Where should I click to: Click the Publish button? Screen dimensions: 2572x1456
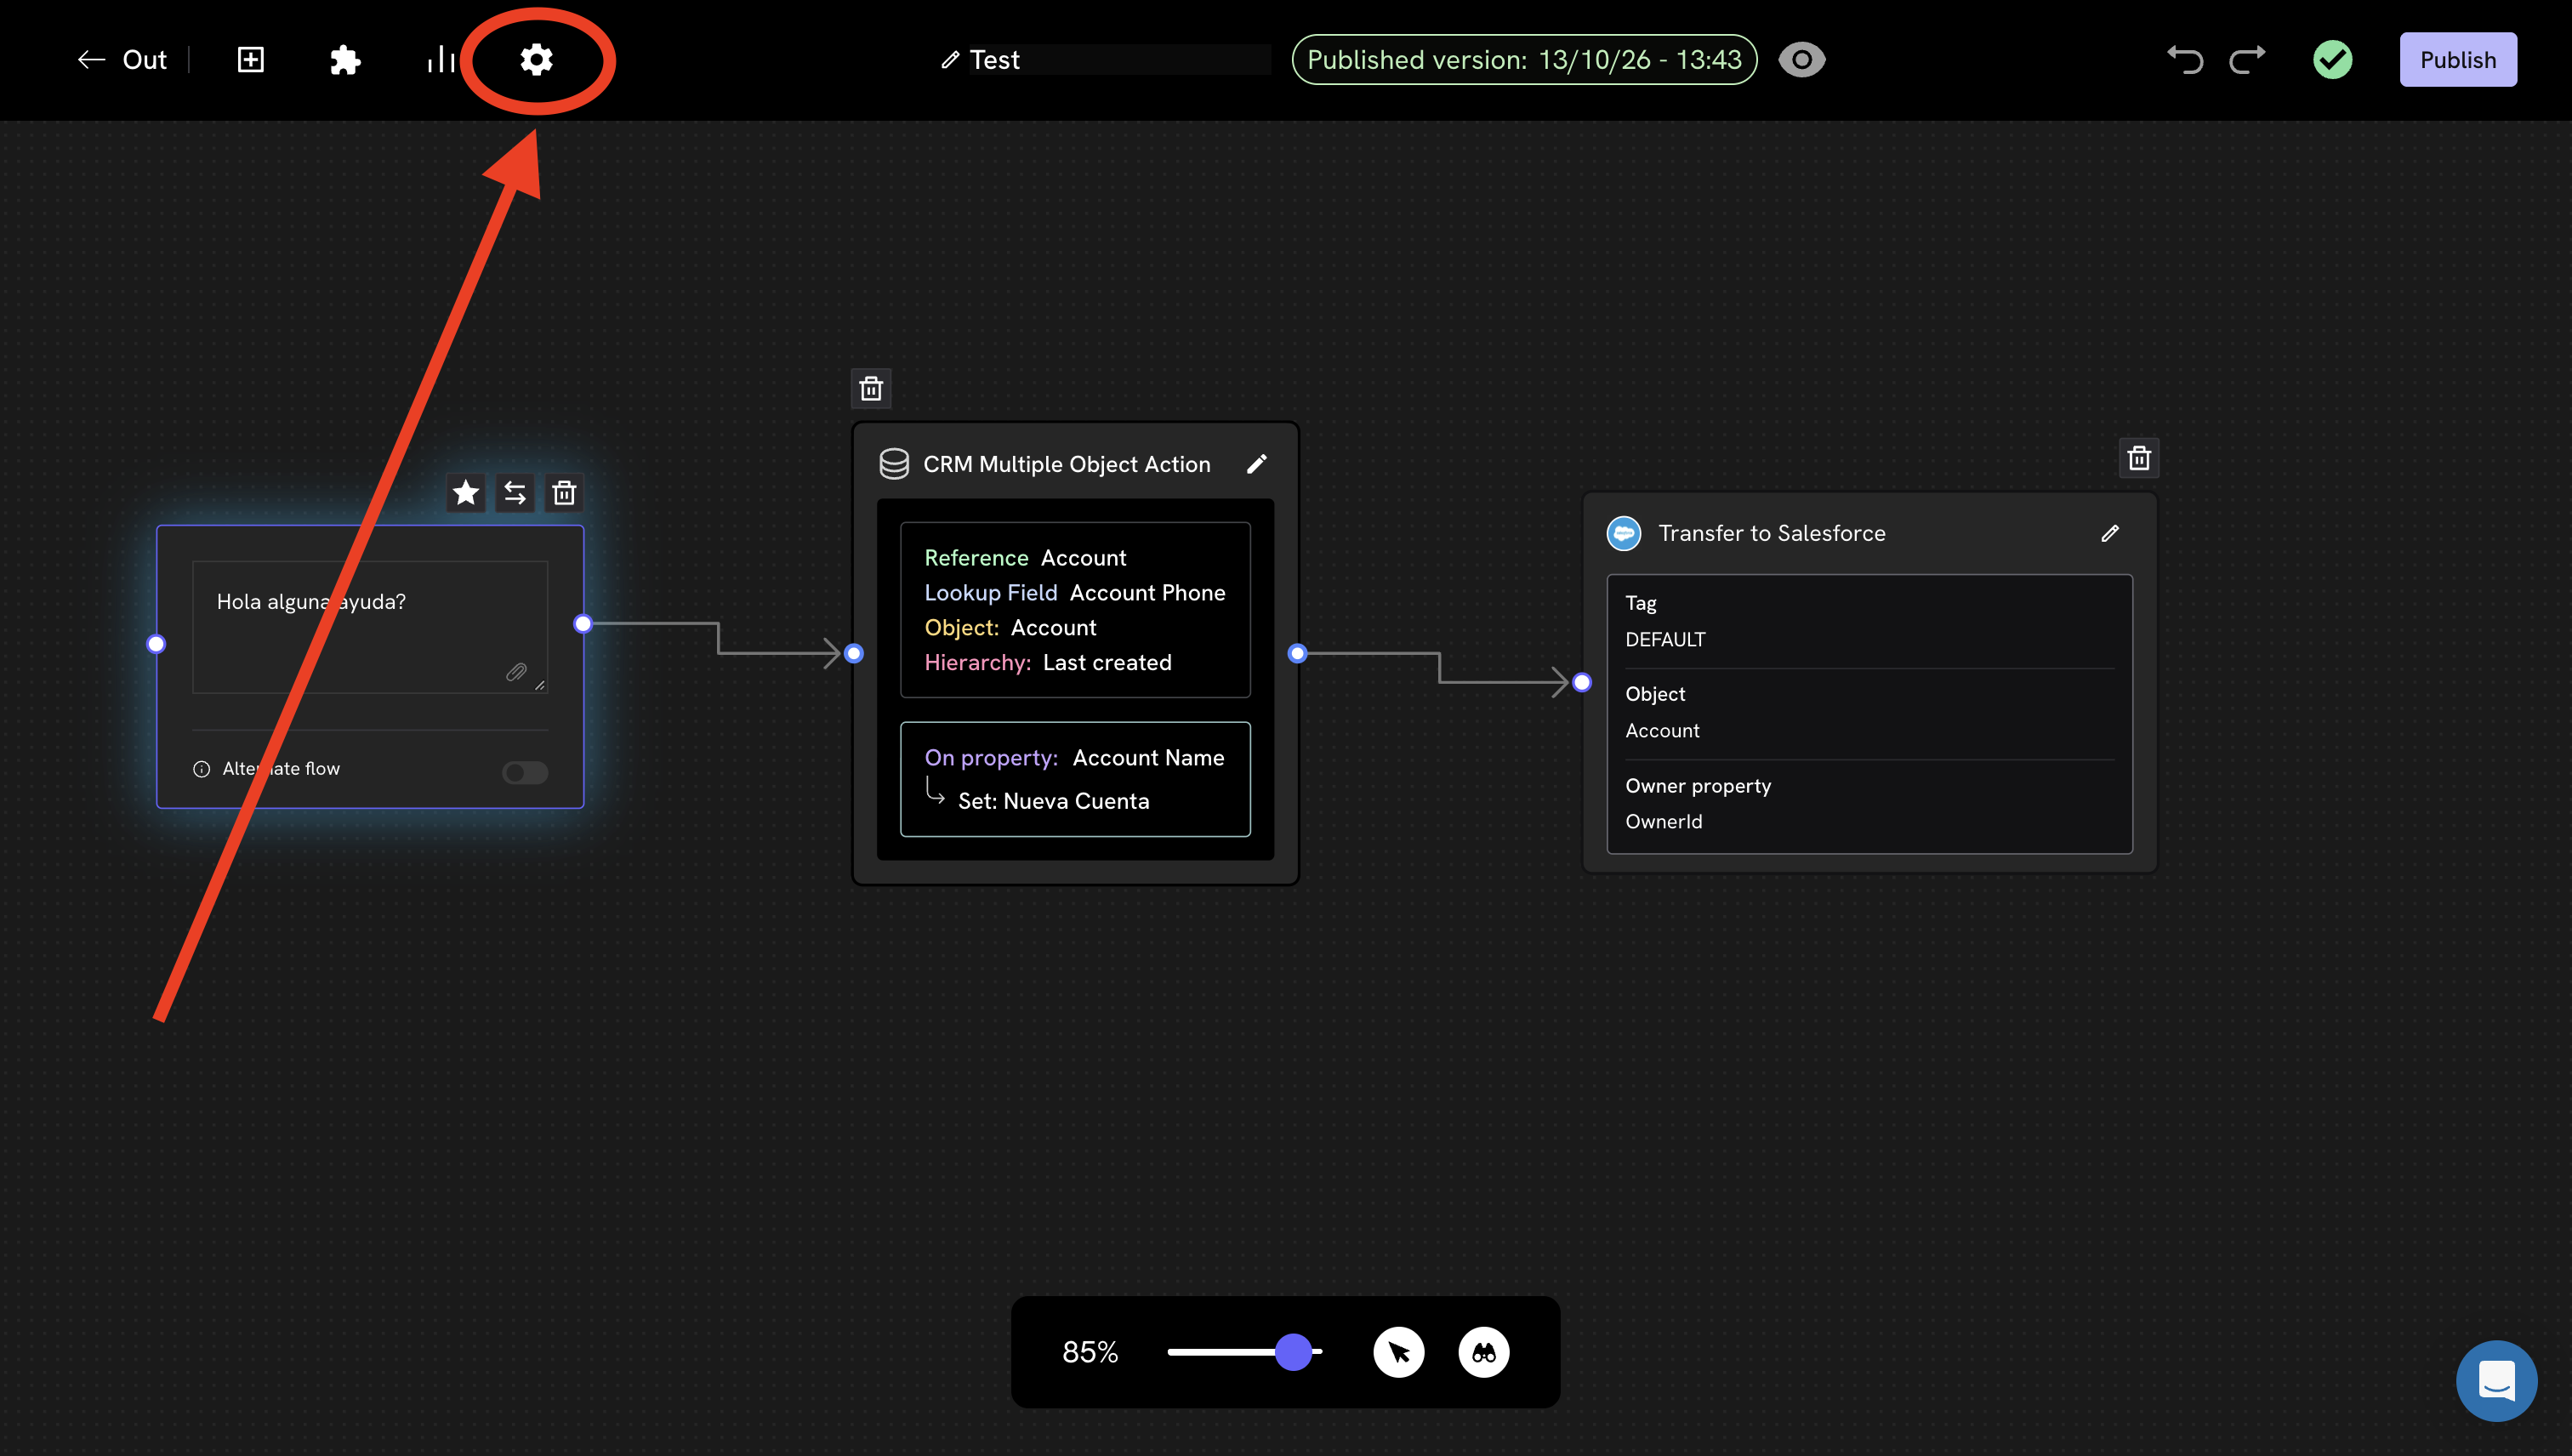pos(2458,60)
